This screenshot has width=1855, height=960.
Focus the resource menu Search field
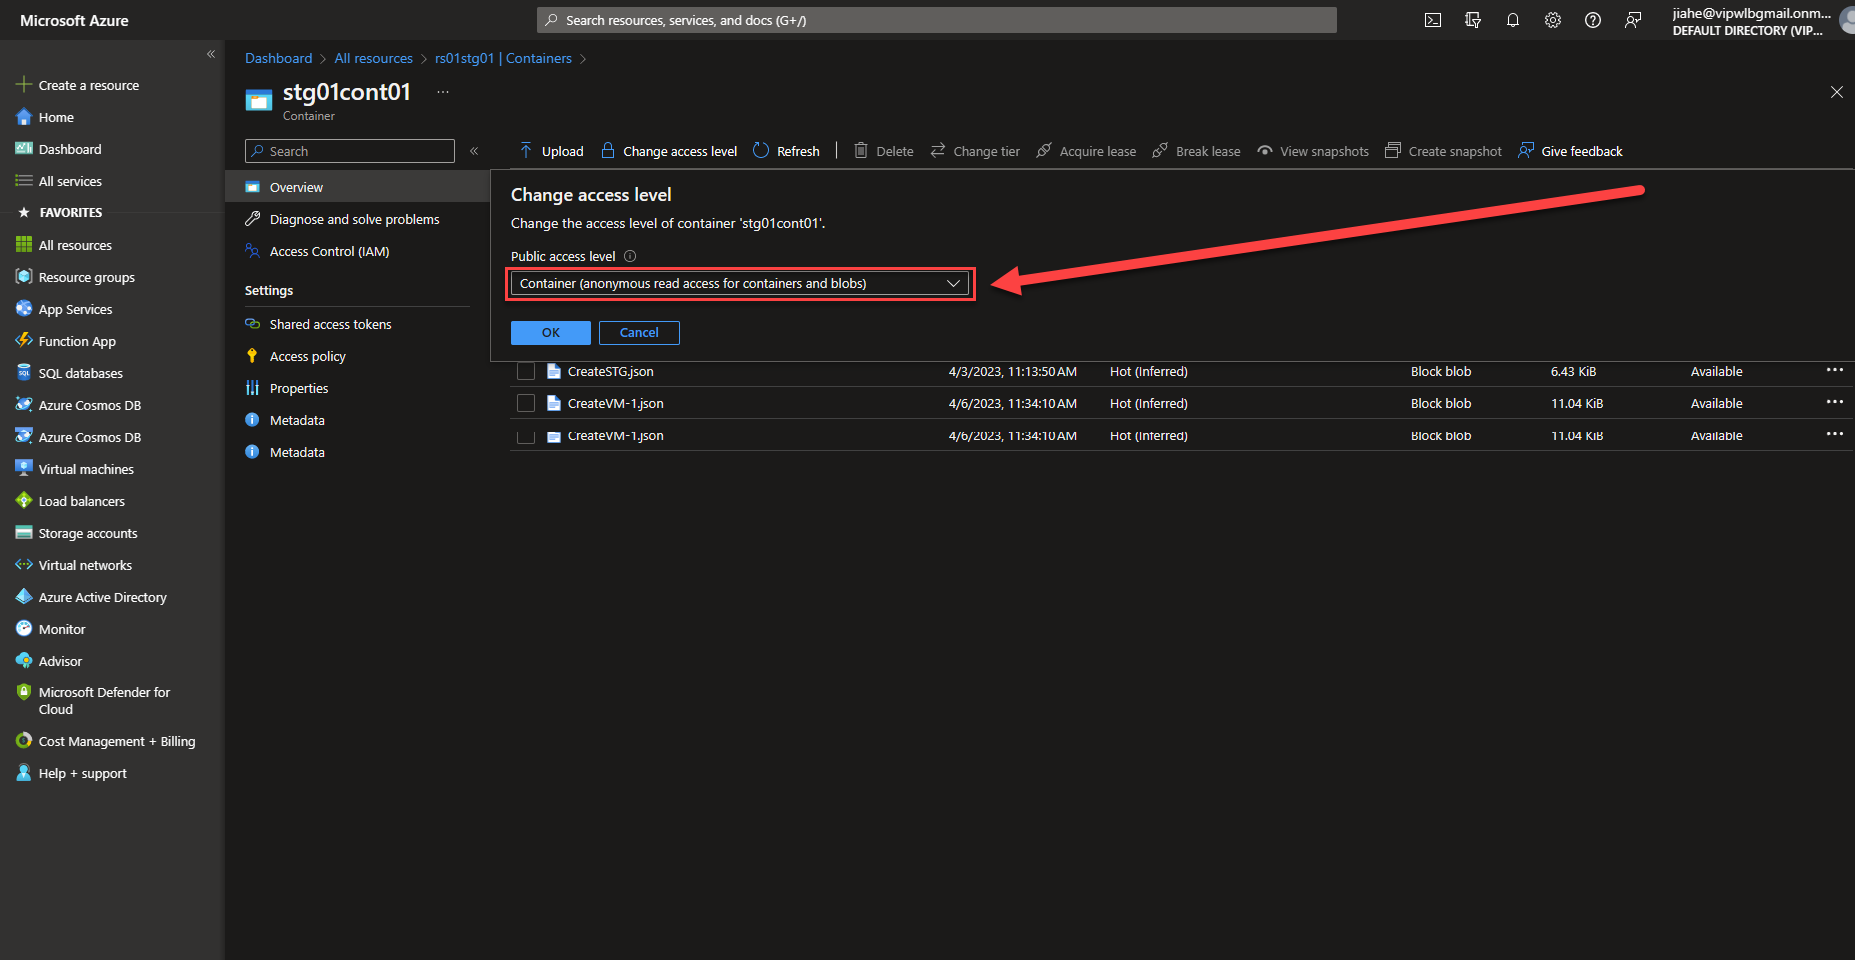350,151
